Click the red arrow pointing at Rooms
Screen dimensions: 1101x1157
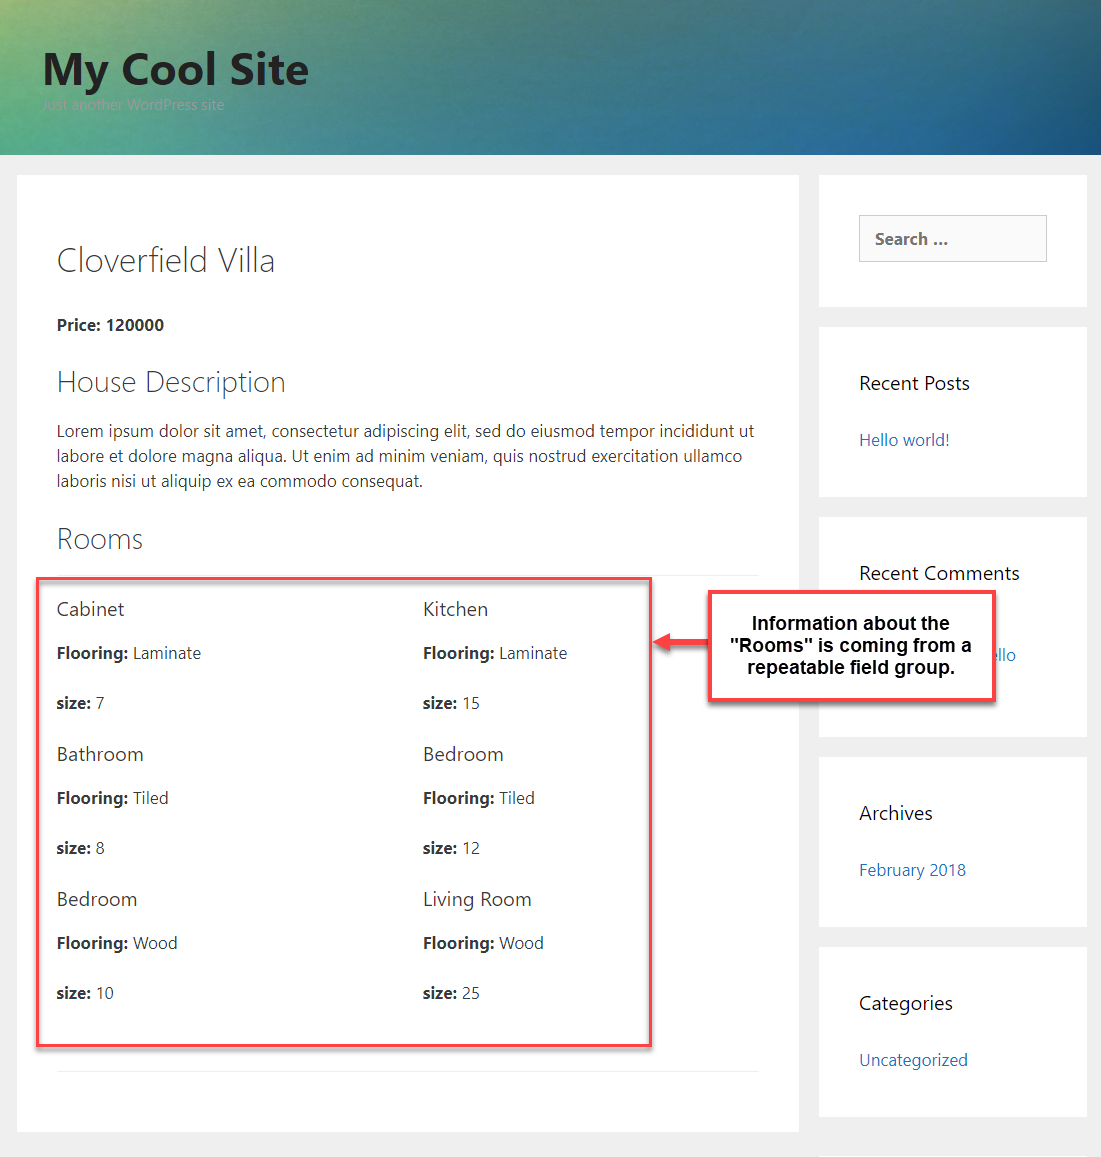[x=680, y=643]
